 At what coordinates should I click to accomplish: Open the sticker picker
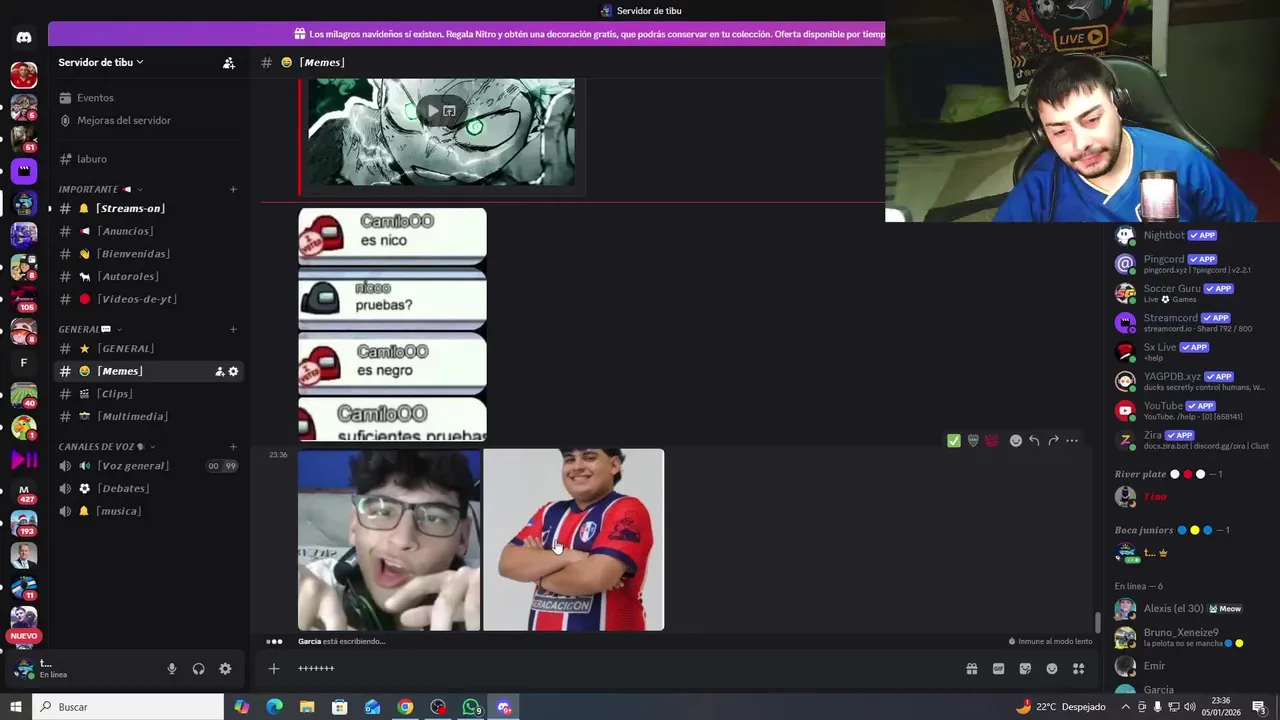(1025, 669)
